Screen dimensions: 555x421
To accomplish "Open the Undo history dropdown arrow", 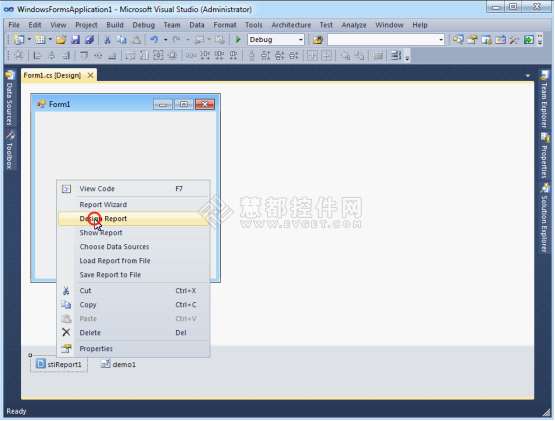I will (165, 40).
